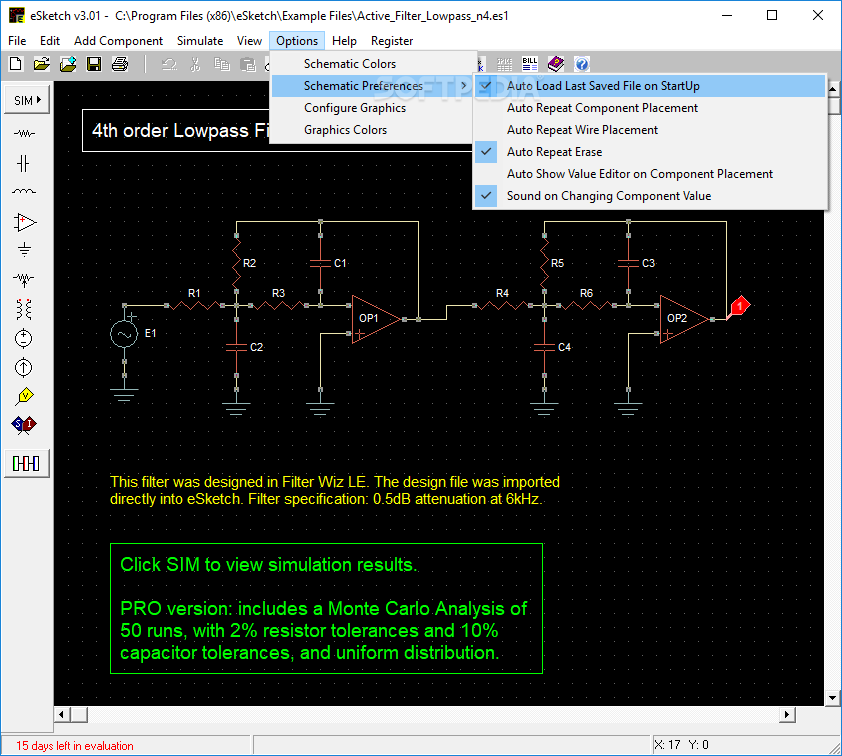The height and width of the screenshot is (756, 842).
Task: Select op-amp OP1 in schematic
Action: click(x=376, y=319)
